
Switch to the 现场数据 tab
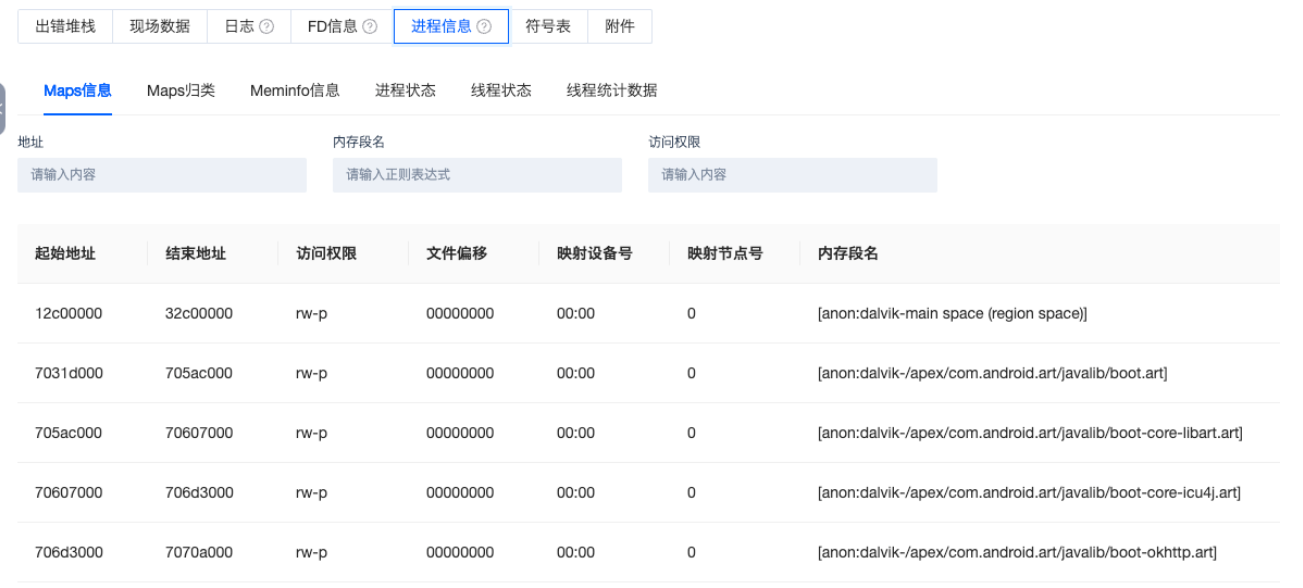159,27
